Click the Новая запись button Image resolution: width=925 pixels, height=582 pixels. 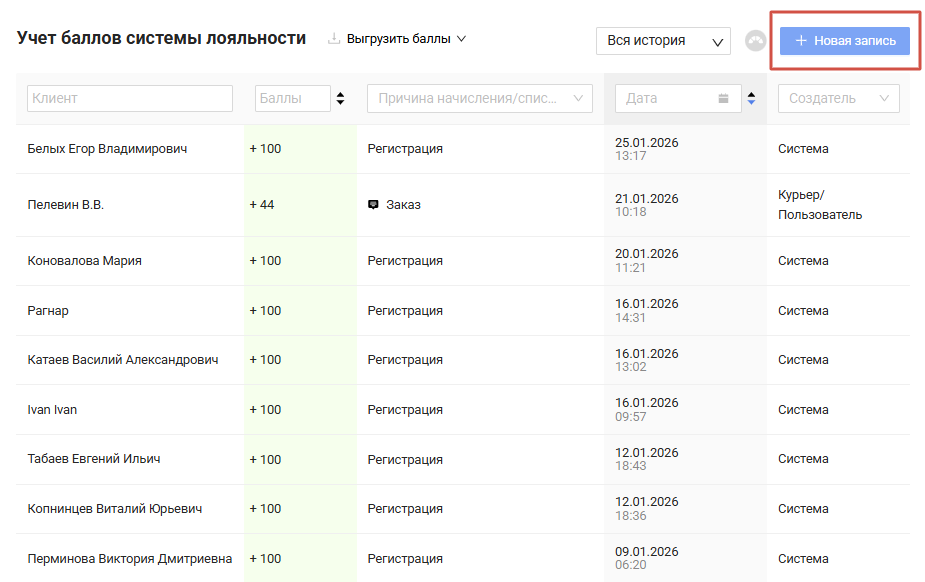pyautogui.click(x=845, y=41)
